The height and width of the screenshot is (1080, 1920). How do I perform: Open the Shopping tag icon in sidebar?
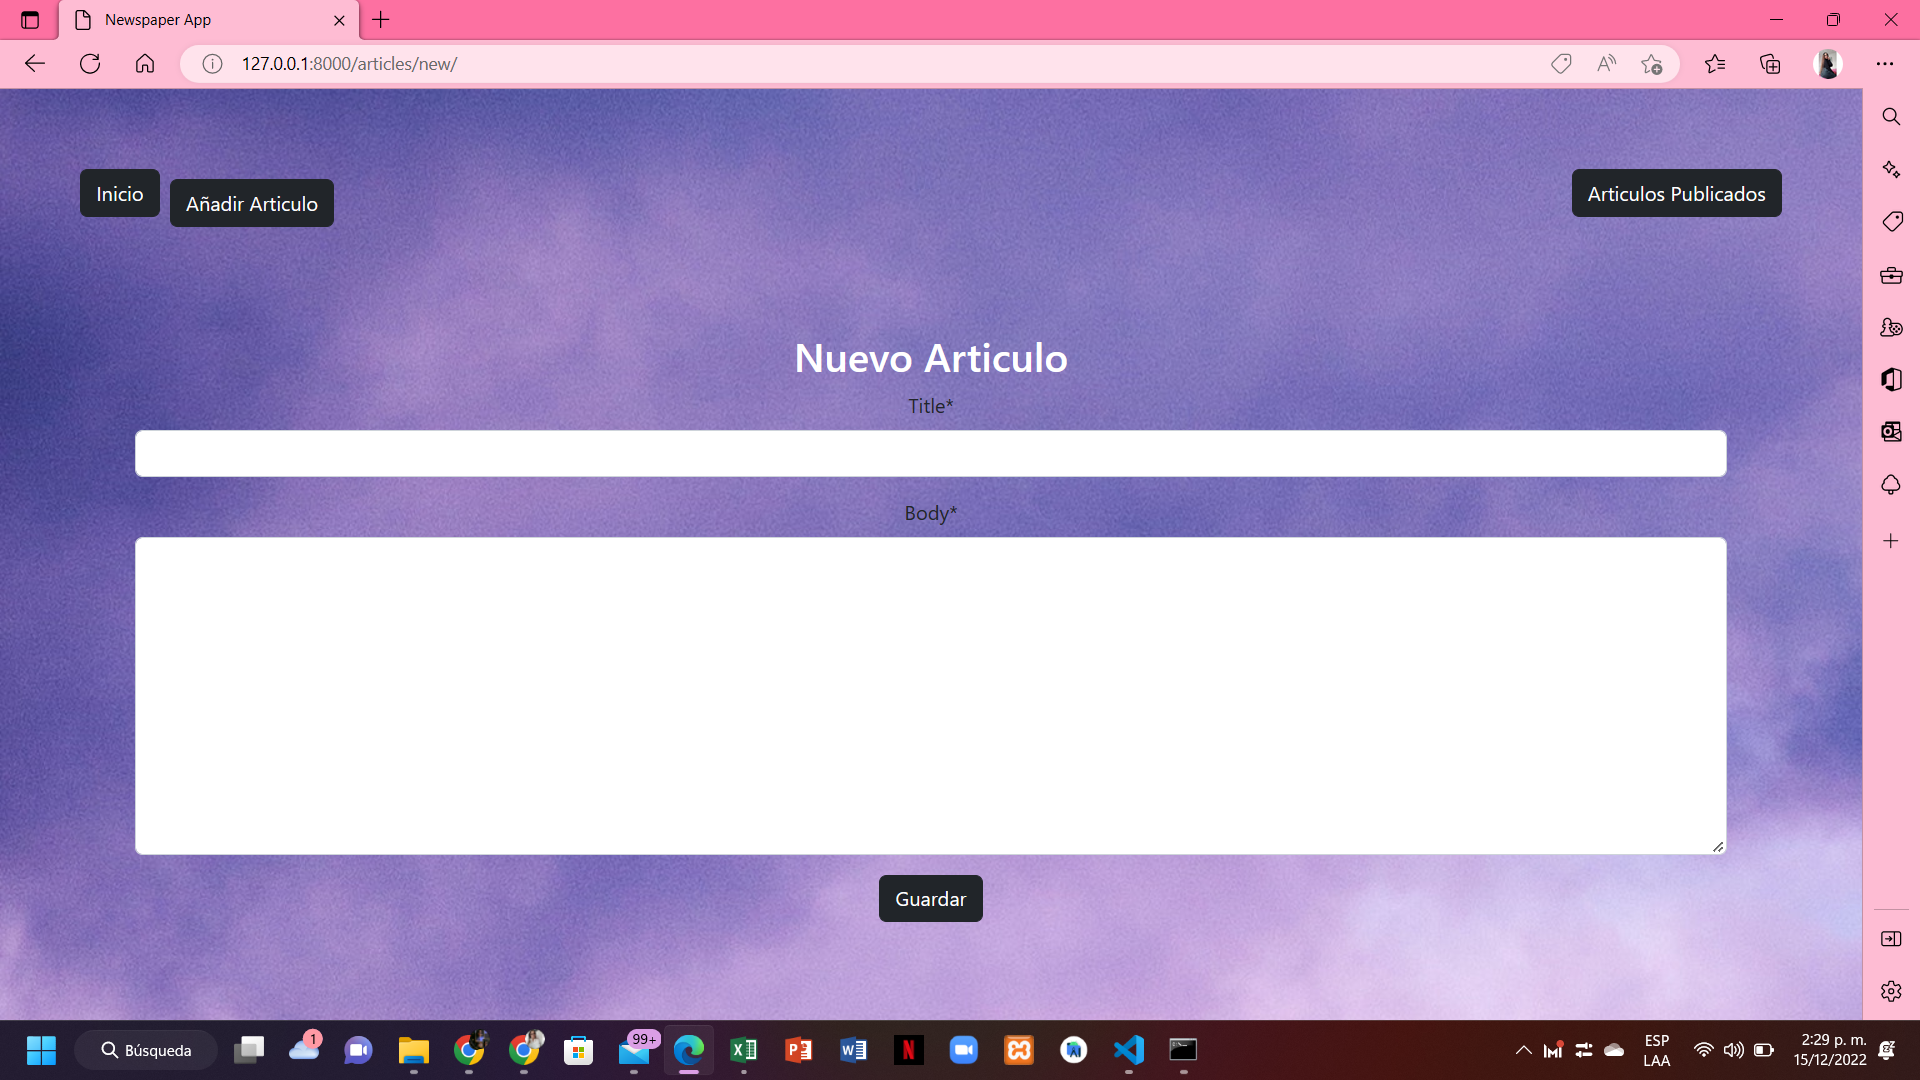click(1890, 221)
